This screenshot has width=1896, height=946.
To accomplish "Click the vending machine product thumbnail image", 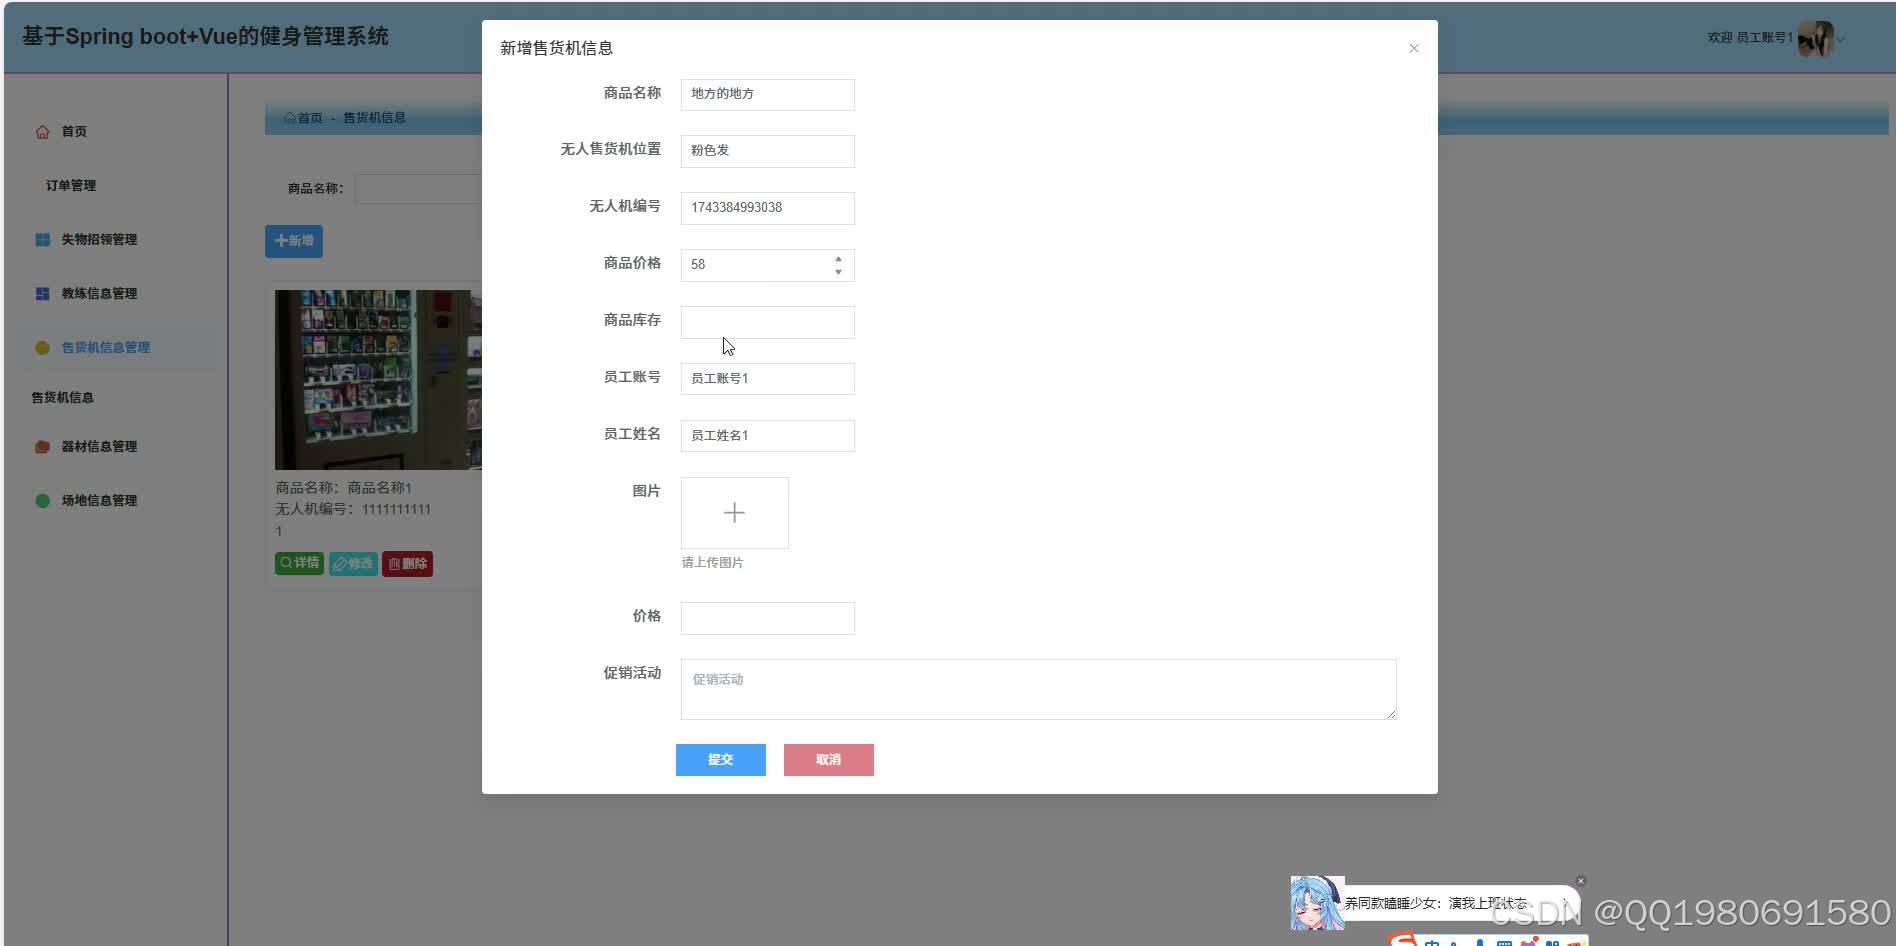I will point(376,379).
